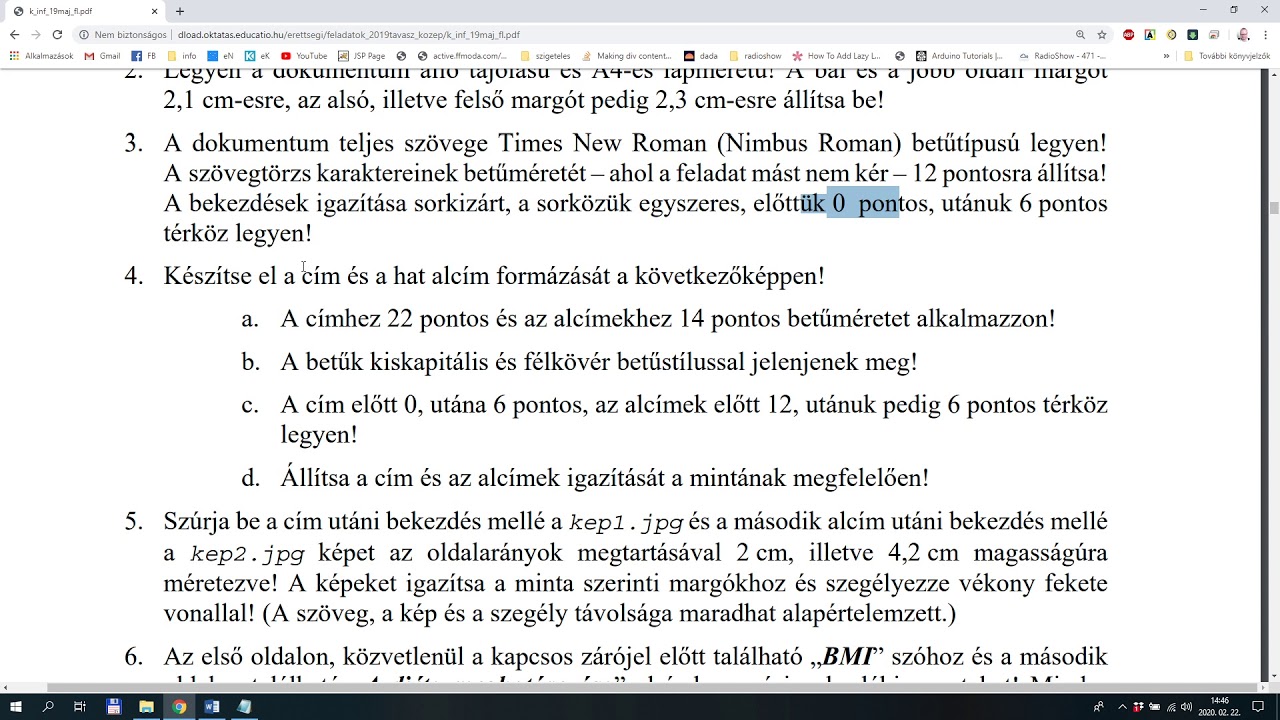Click the text 'kep1.jpg' in item 5

625,523
